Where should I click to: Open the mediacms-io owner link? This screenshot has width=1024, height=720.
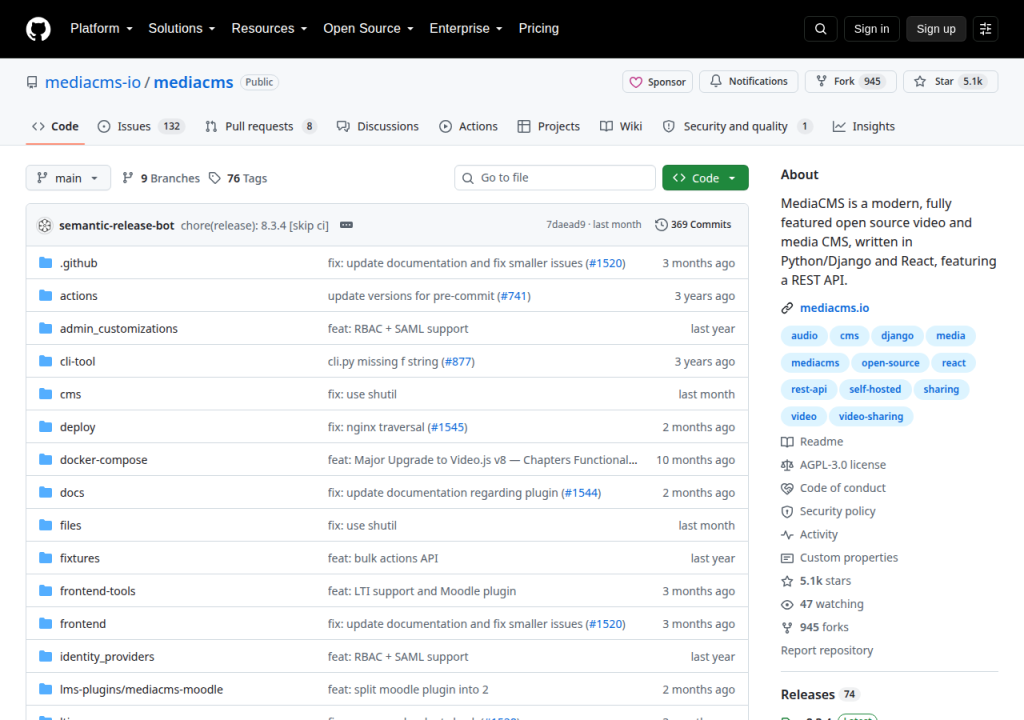coord(93,82)
